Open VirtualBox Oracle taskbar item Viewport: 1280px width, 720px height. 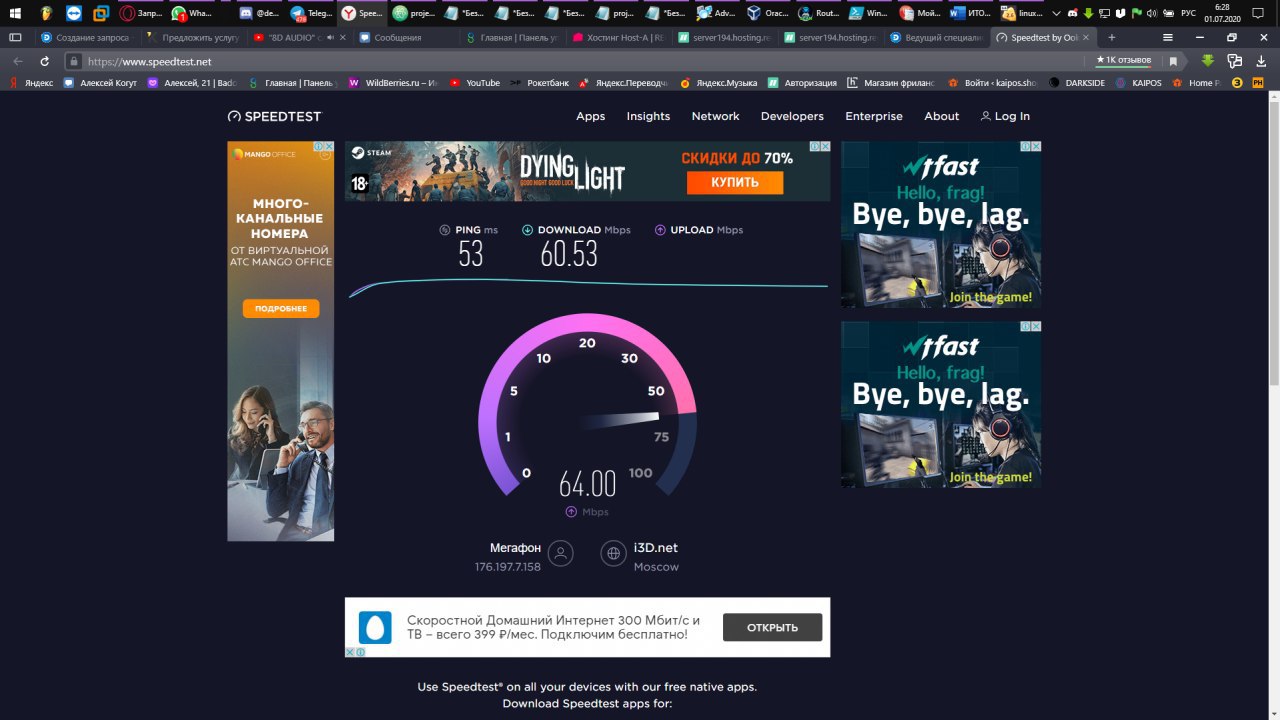pyautogui.click(x=768, y=13)
